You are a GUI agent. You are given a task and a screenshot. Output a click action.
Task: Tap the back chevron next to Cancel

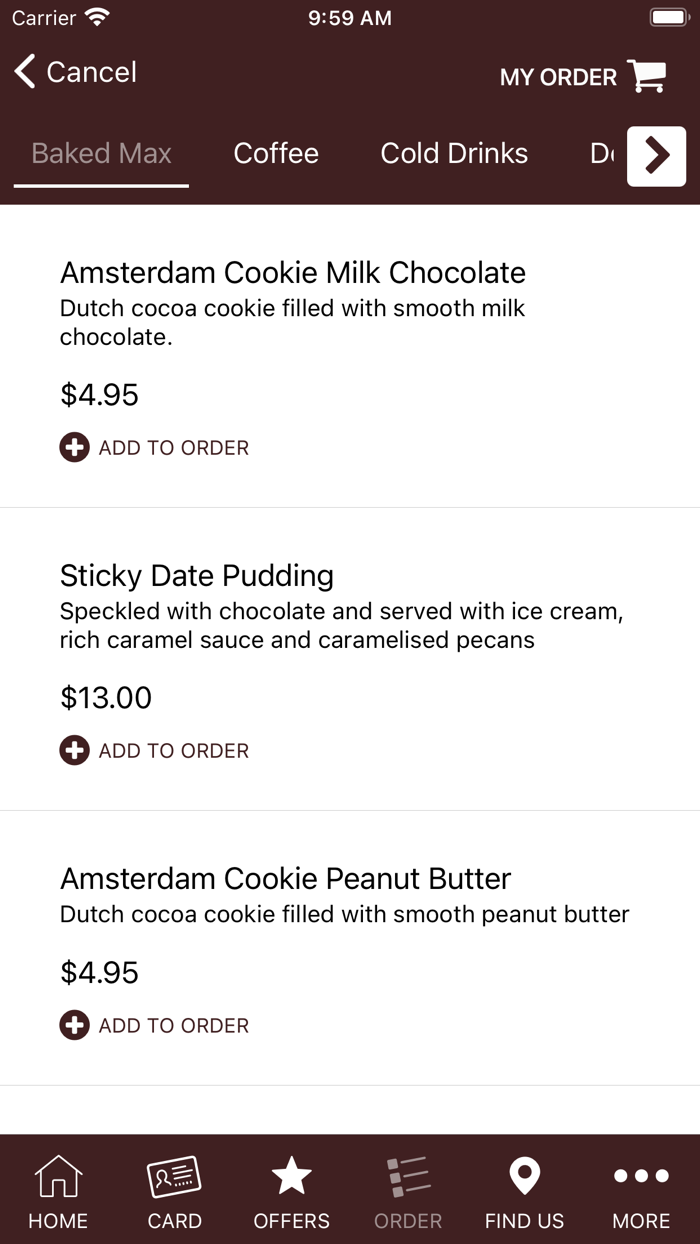(x=23, y=72)
